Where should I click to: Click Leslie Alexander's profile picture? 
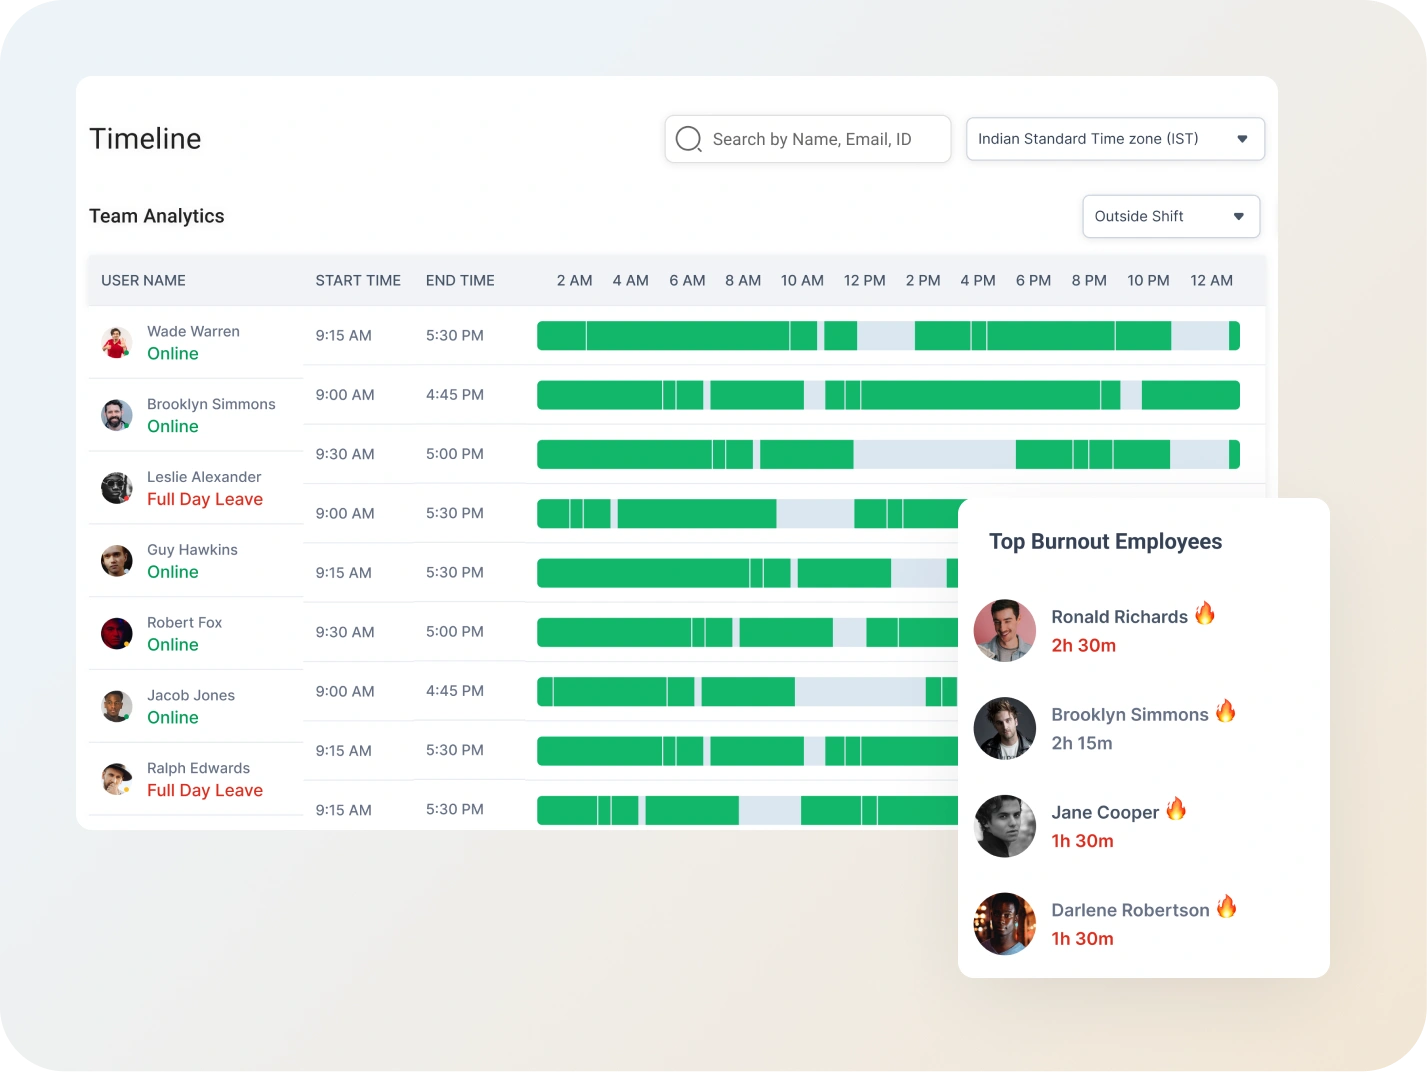click(117, 488)
